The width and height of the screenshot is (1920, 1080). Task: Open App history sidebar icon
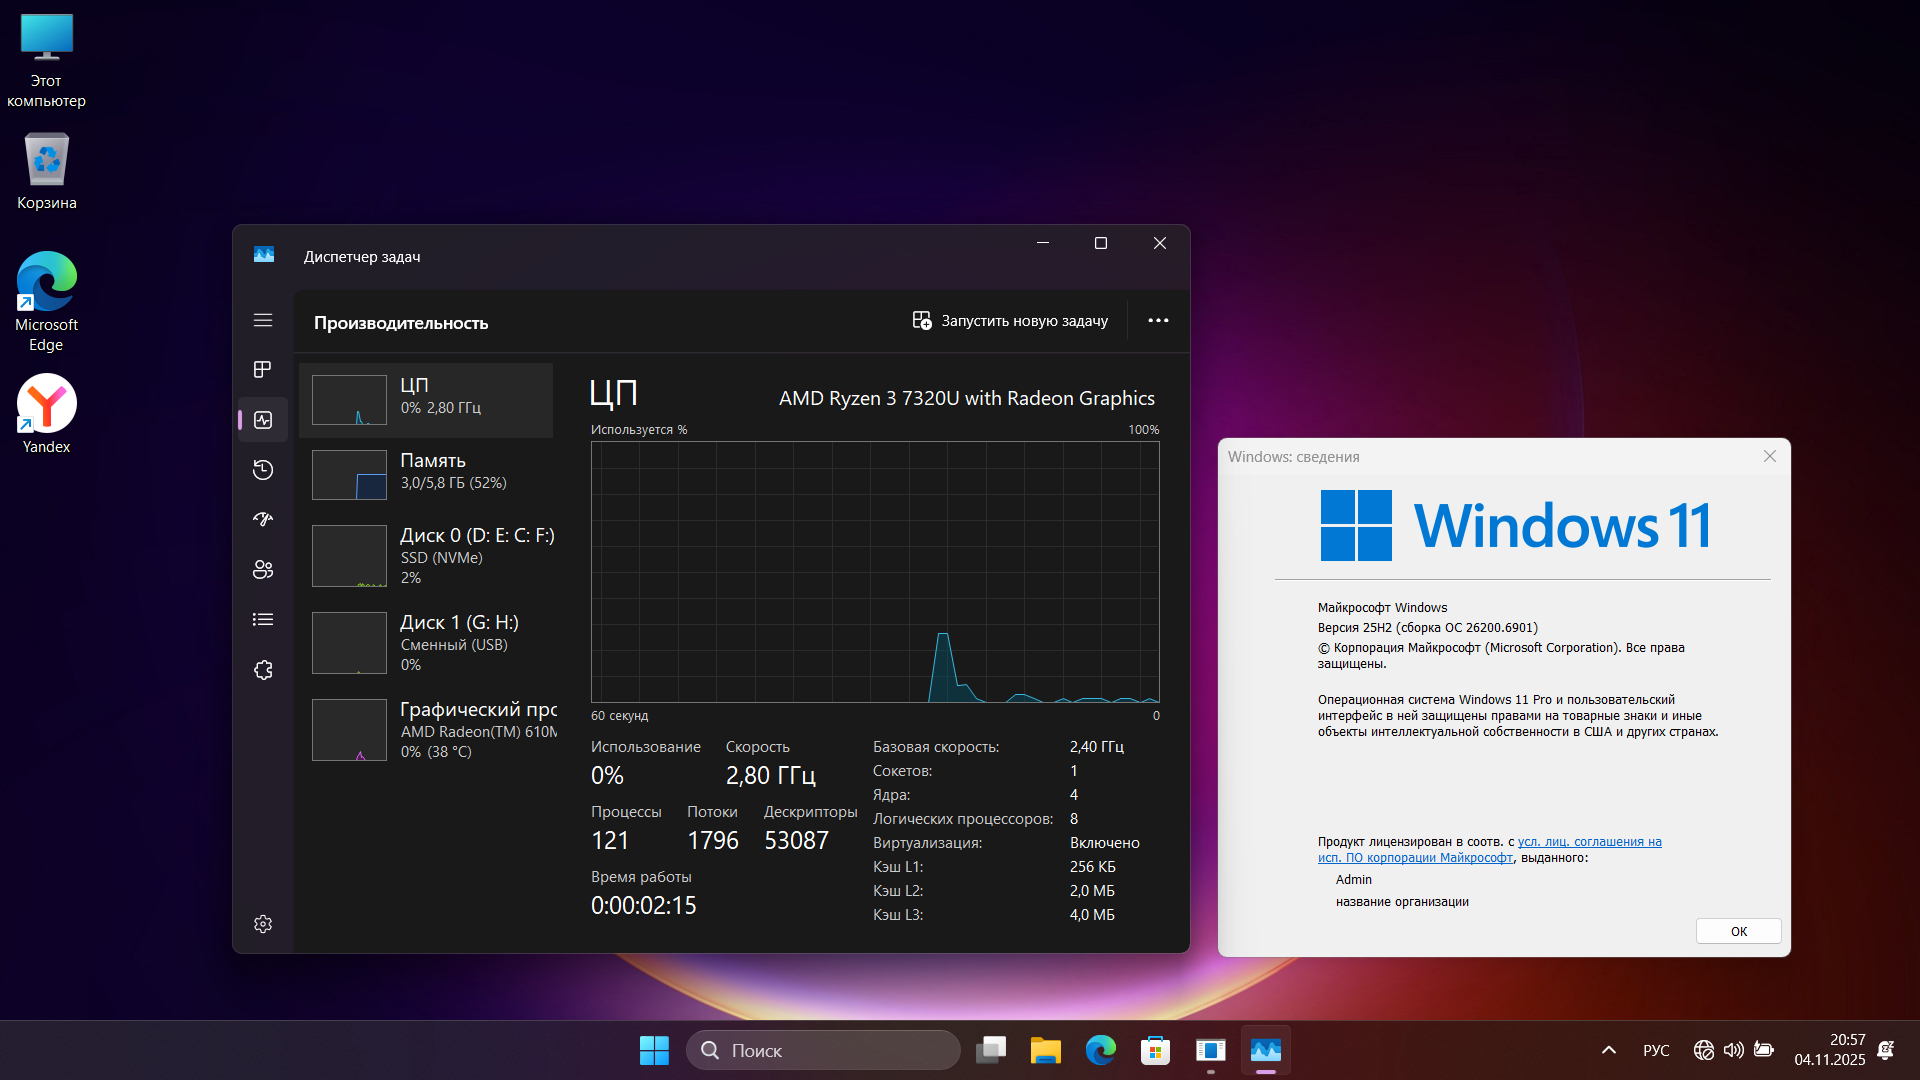pos(263,470)
